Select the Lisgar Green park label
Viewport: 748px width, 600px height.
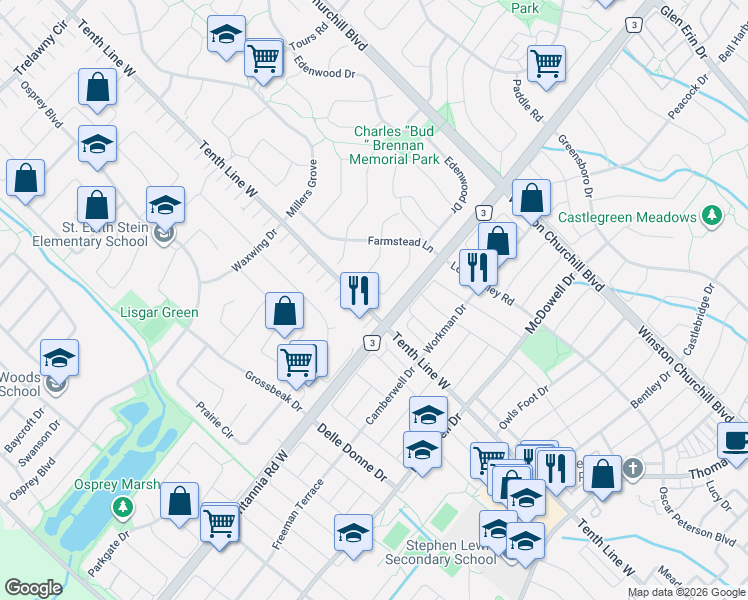click(159, 312)
